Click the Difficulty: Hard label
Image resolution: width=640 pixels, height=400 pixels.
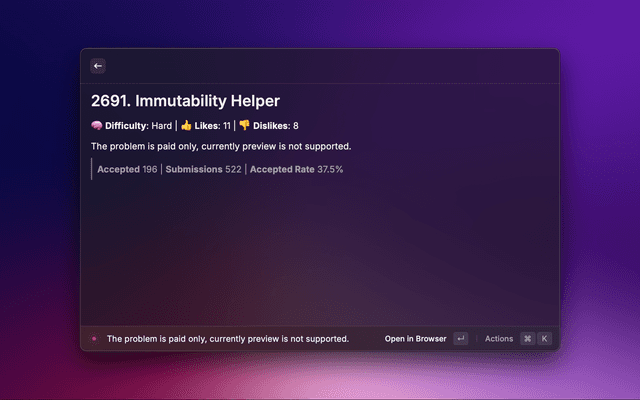[x=138, y=126]
